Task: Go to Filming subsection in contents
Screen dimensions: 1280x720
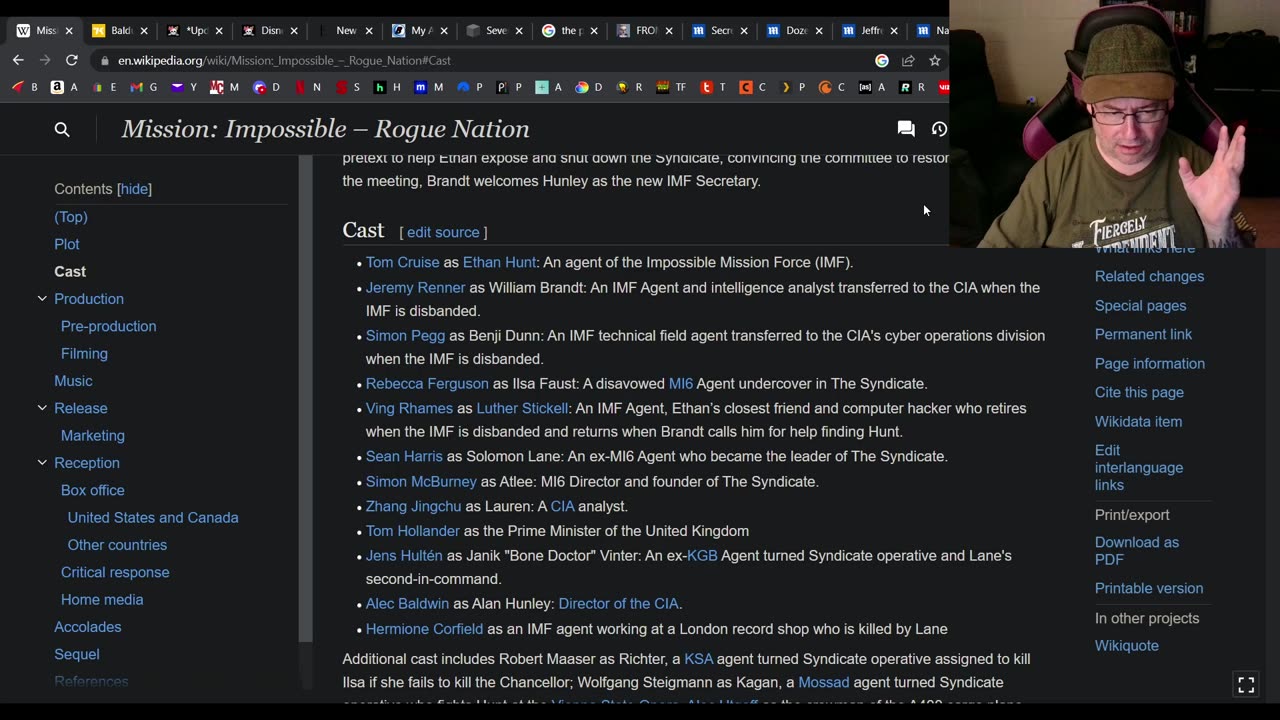Action: (x=84, y=354)
